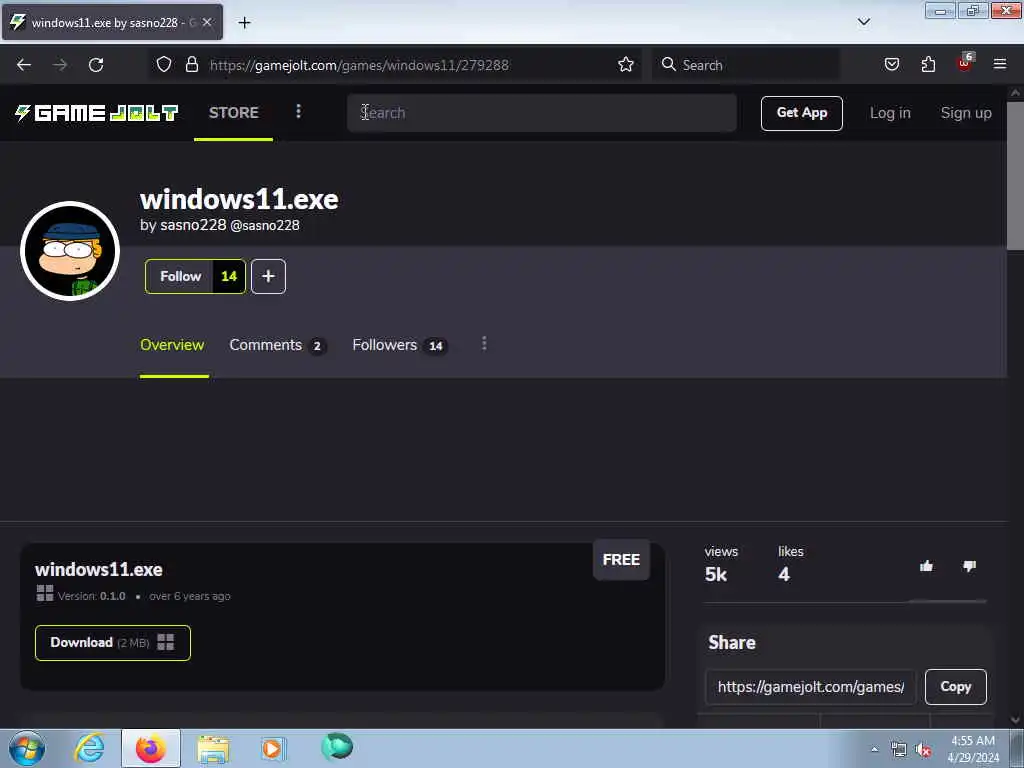Open the more menu beside STORE
This screenshot has height=768, width=1024.
click(x=298, y=112)
